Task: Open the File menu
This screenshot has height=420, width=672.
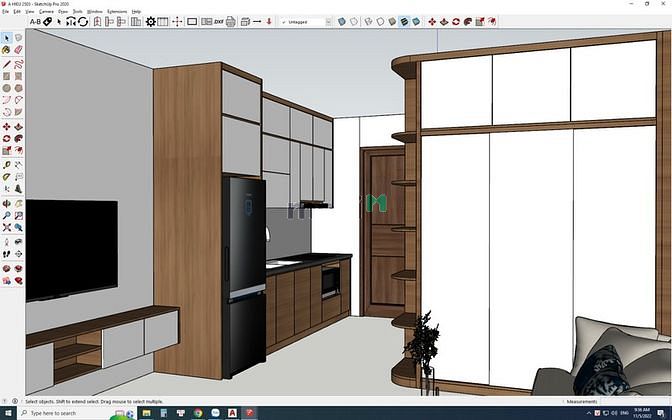Action: point(5,12)
